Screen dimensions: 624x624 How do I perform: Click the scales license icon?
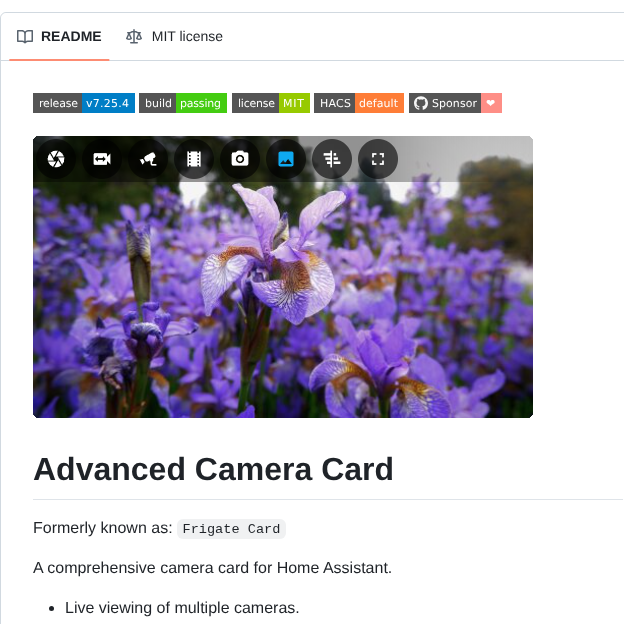pos(134,37)
